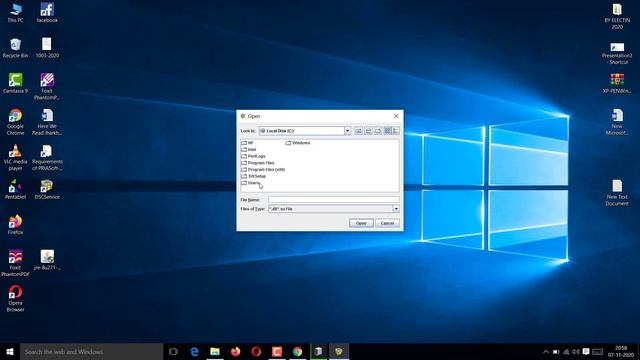Image resolution: width=640 pixels, height=360 pixels.
Task: Select XP-PENWin archive desktop icon
Action: click(x=617, y=83)
